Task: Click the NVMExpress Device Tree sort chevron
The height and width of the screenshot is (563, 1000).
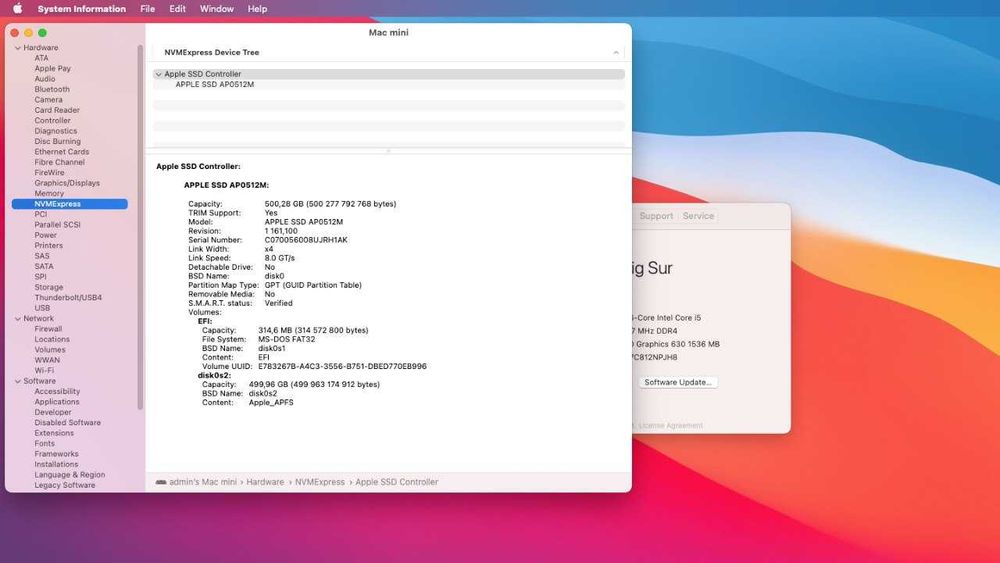Action: pyautogui.click(x=615, y=52)
